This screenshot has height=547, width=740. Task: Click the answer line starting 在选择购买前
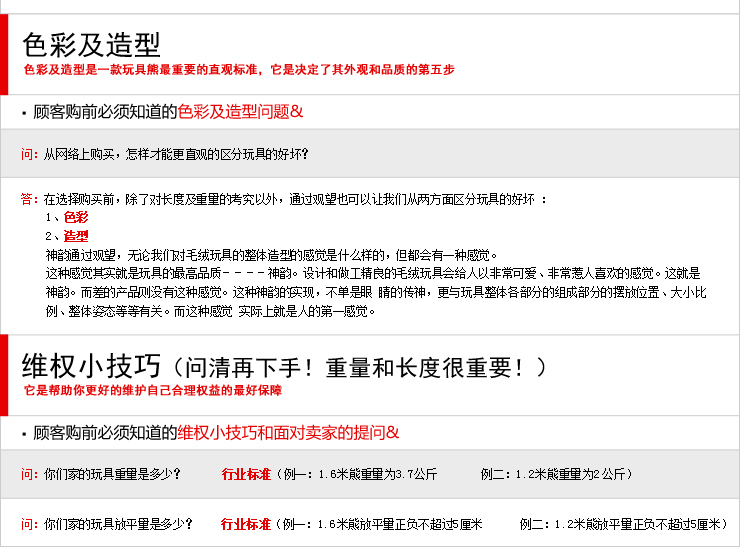(295, 199)
